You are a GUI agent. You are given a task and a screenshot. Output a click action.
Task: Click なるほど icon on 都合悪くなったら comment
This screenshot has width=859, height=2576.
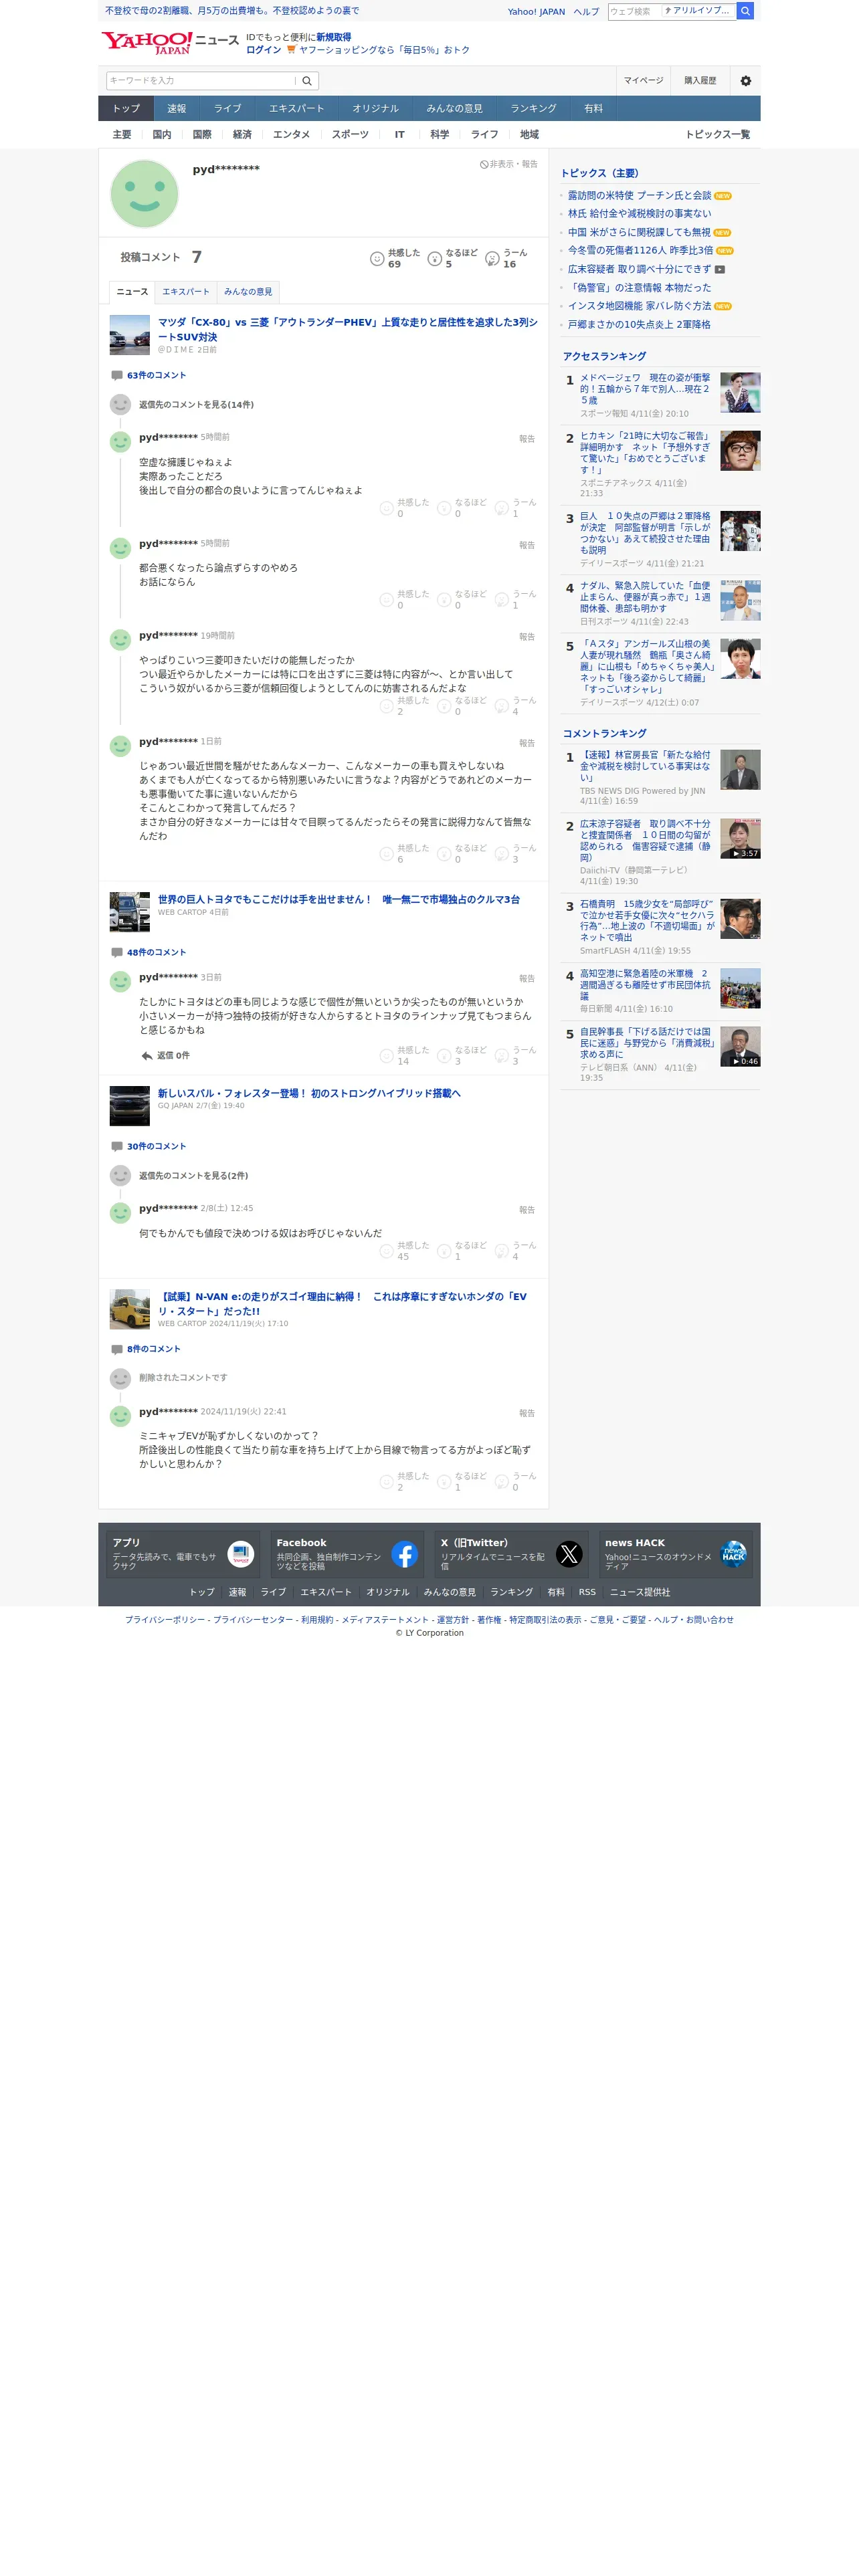pos(444,600)
